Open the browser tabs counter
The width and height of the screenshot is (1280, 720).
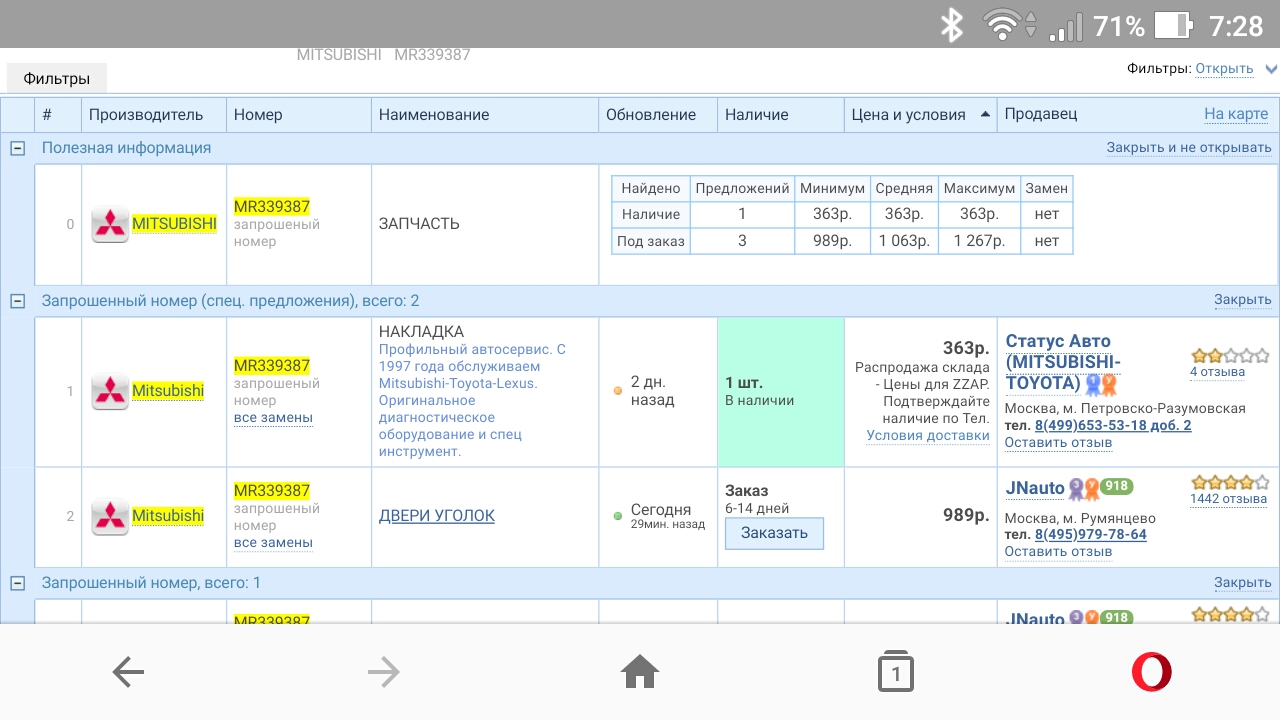[x=895, y=673]
